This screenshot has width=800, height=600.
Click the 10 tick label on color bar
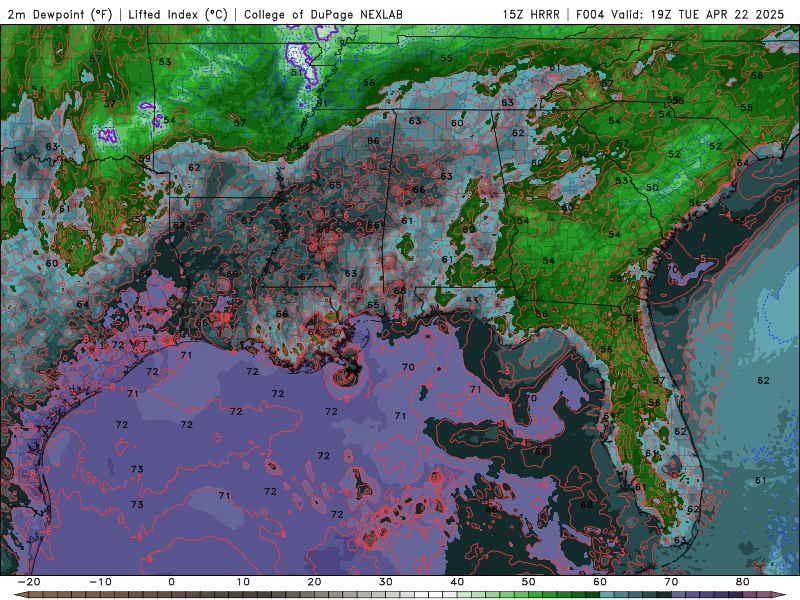pyautogui.click(x=243, y=582)
